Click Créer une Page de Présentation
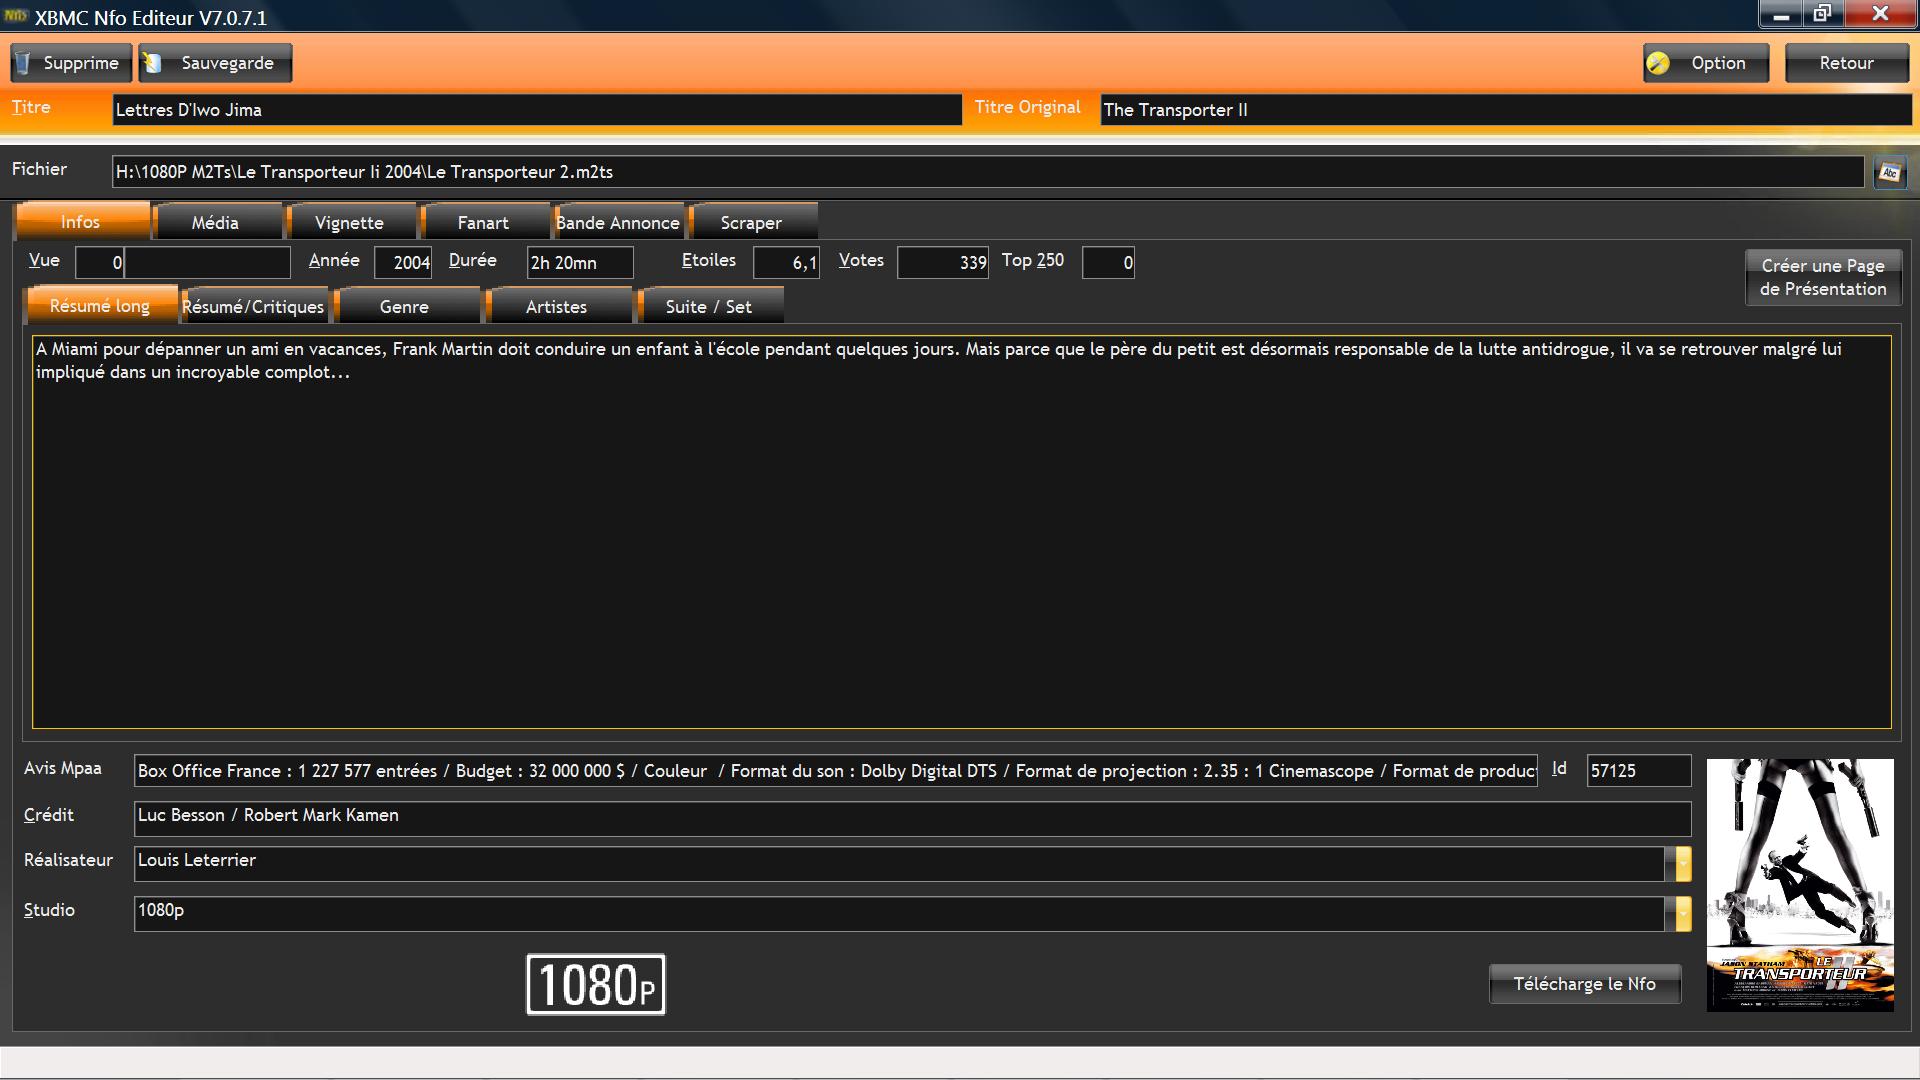 click(1822, 277)
